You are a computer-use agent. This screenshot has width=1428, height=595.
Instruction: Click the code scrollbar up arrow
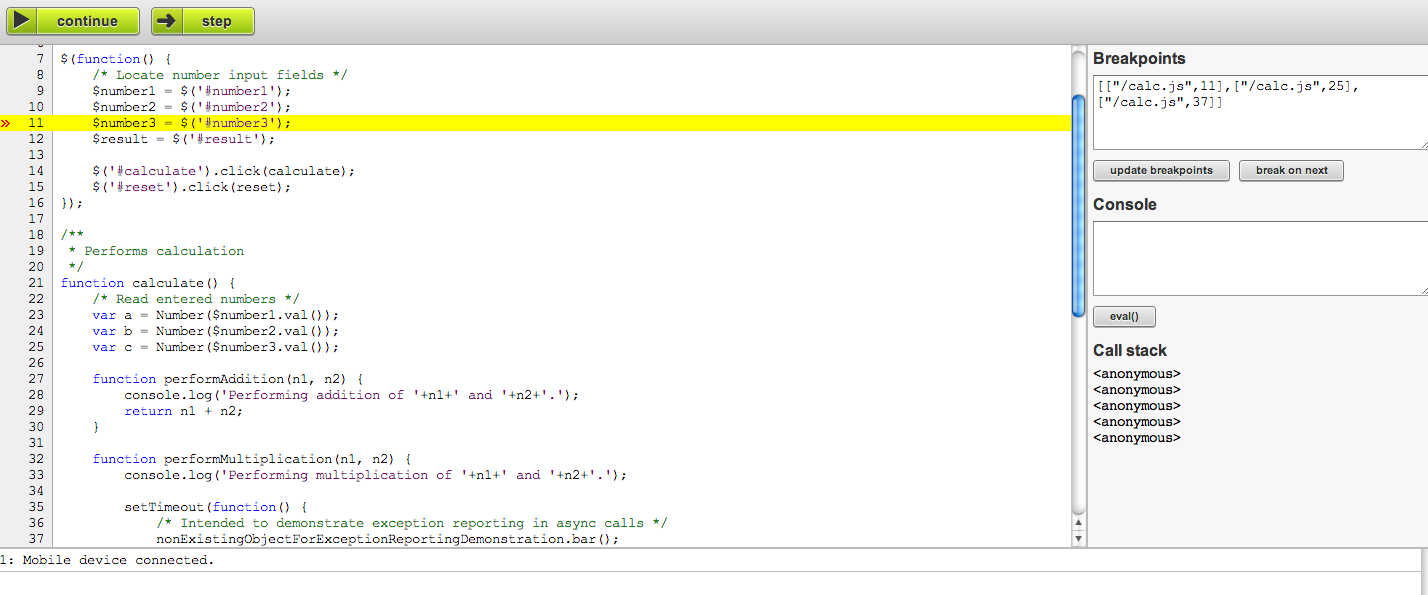(1078, 523)
